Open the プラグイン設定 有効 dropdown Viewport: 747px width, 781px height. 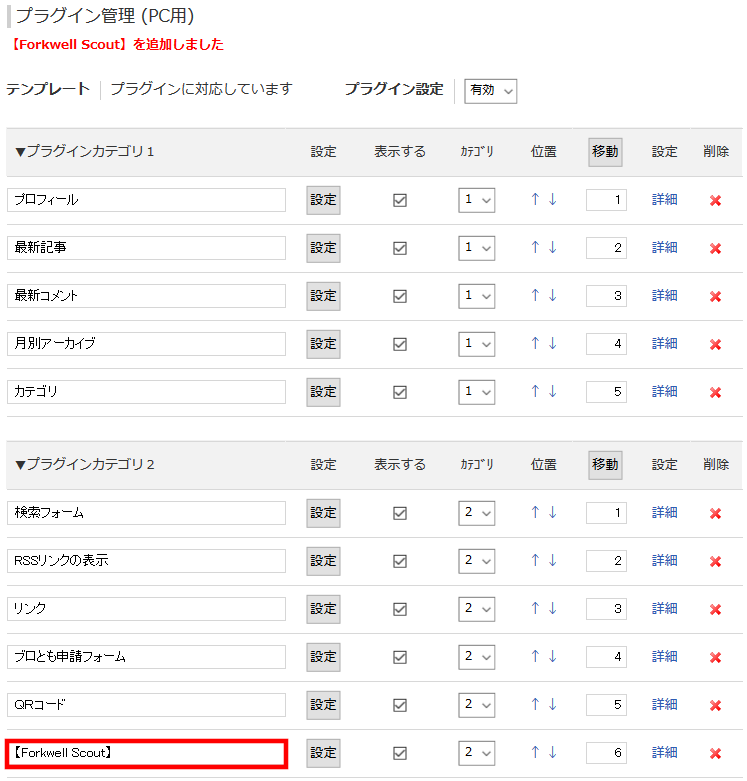[491, 91]
